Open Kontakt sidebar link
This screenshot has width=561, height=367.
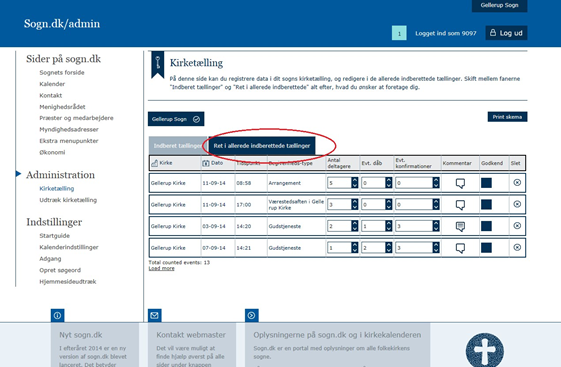50,96
